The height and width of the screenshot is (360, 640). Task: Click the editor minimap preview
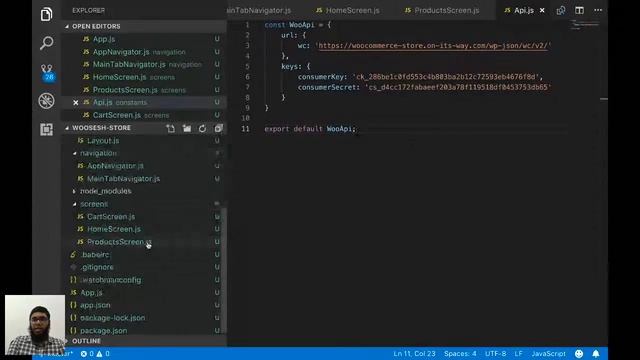[x=584, y=25]
